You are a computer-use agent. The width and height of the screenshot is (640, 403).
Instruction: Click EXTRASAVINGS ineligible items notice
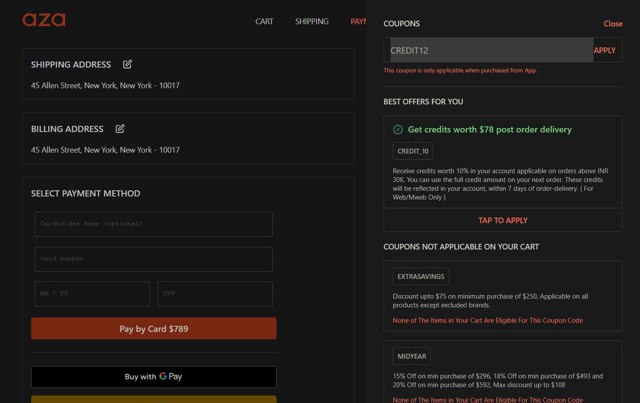(488, 321)
